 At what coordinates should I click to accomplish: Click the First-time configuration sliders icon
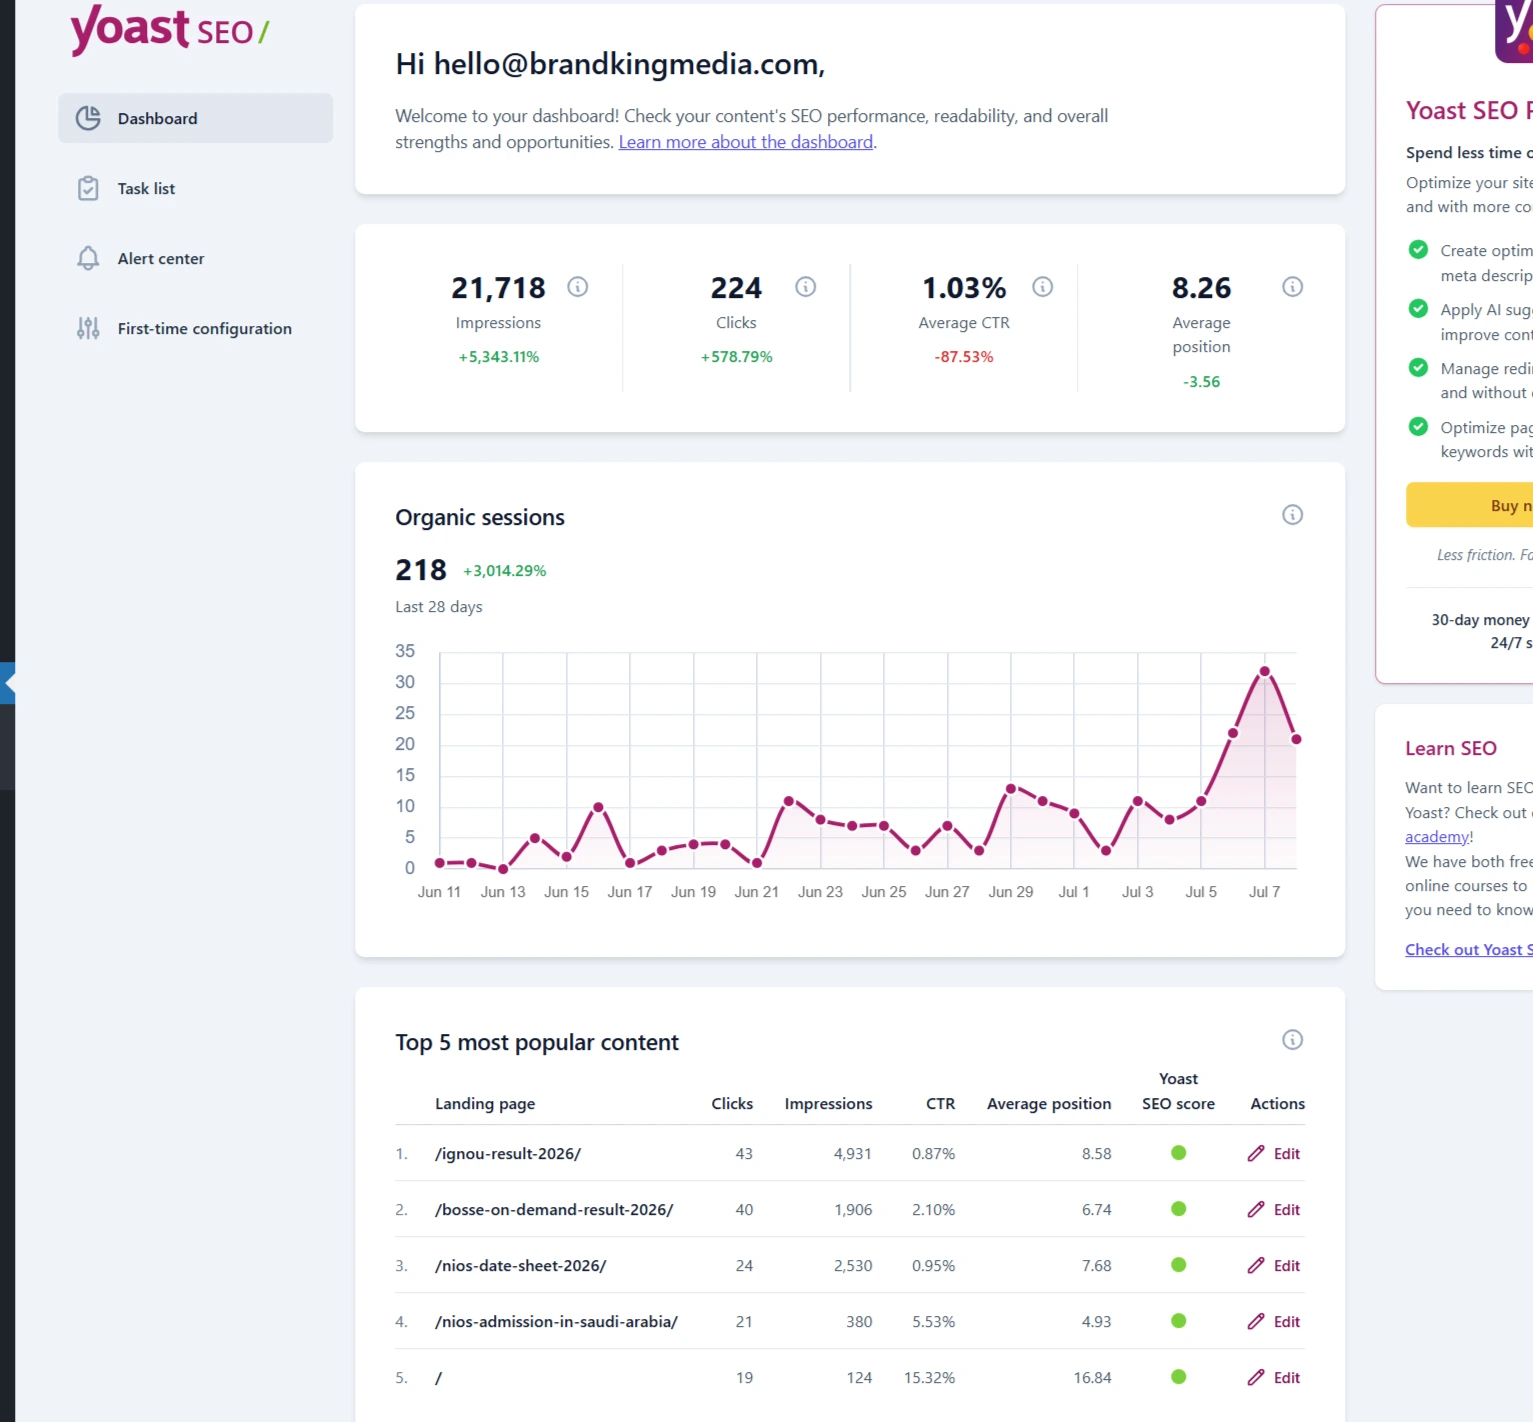(88, 328)
